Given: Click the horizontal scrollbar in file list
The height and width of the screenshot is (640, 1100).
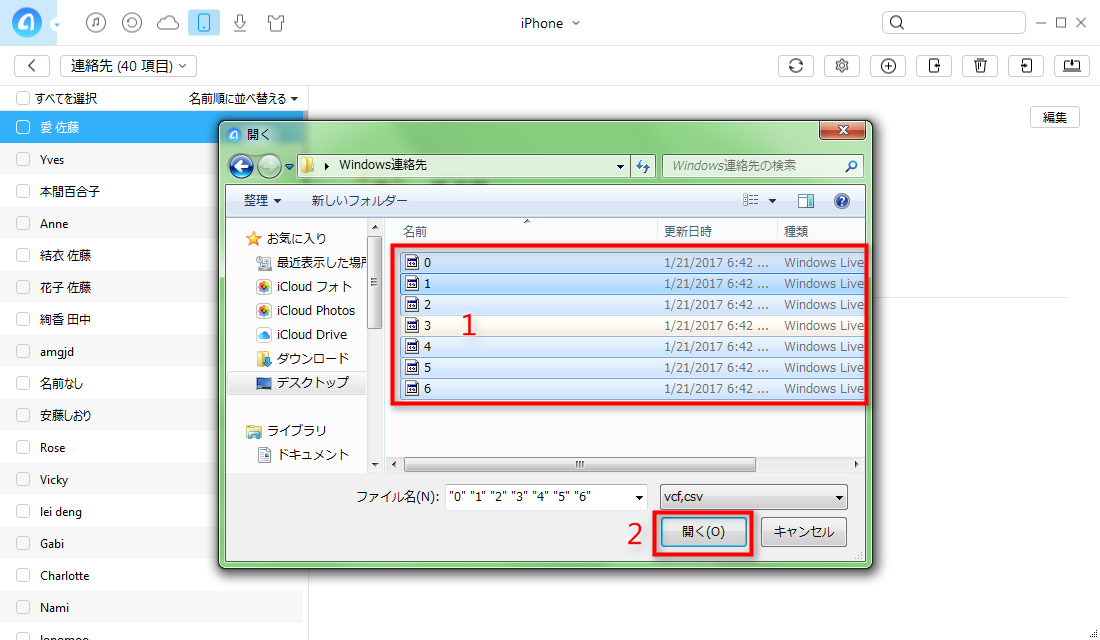Looking at the screenshot, I should click(579, 465).
